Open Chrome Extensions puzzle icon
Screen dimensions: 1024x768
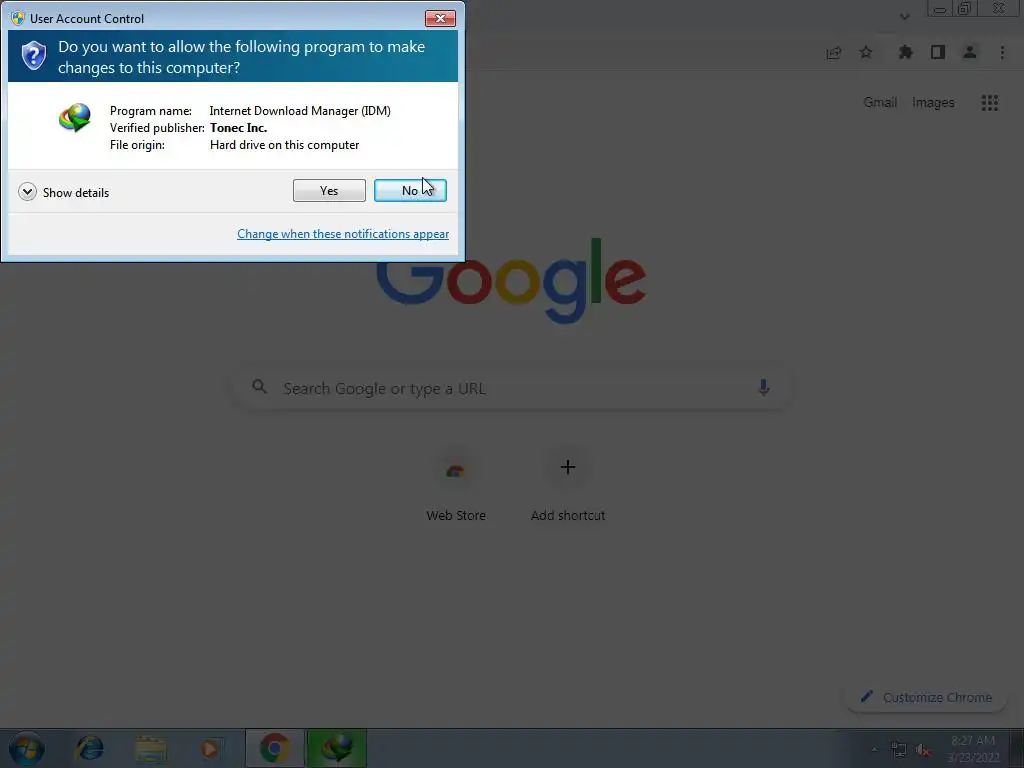tap(905, 52)
